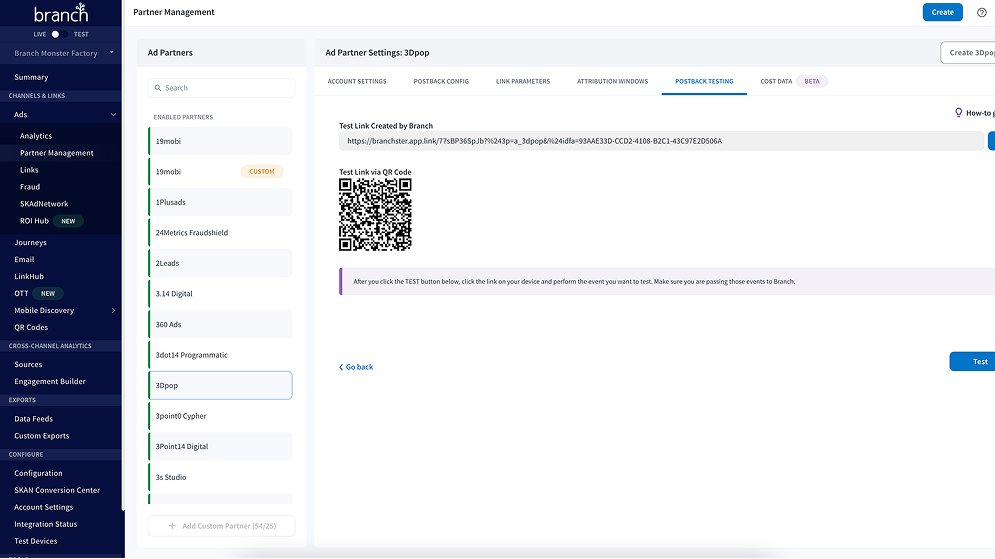Open the Fraud page
The height and width of the screenshot is (559, 995).
(x=30, y=187)
